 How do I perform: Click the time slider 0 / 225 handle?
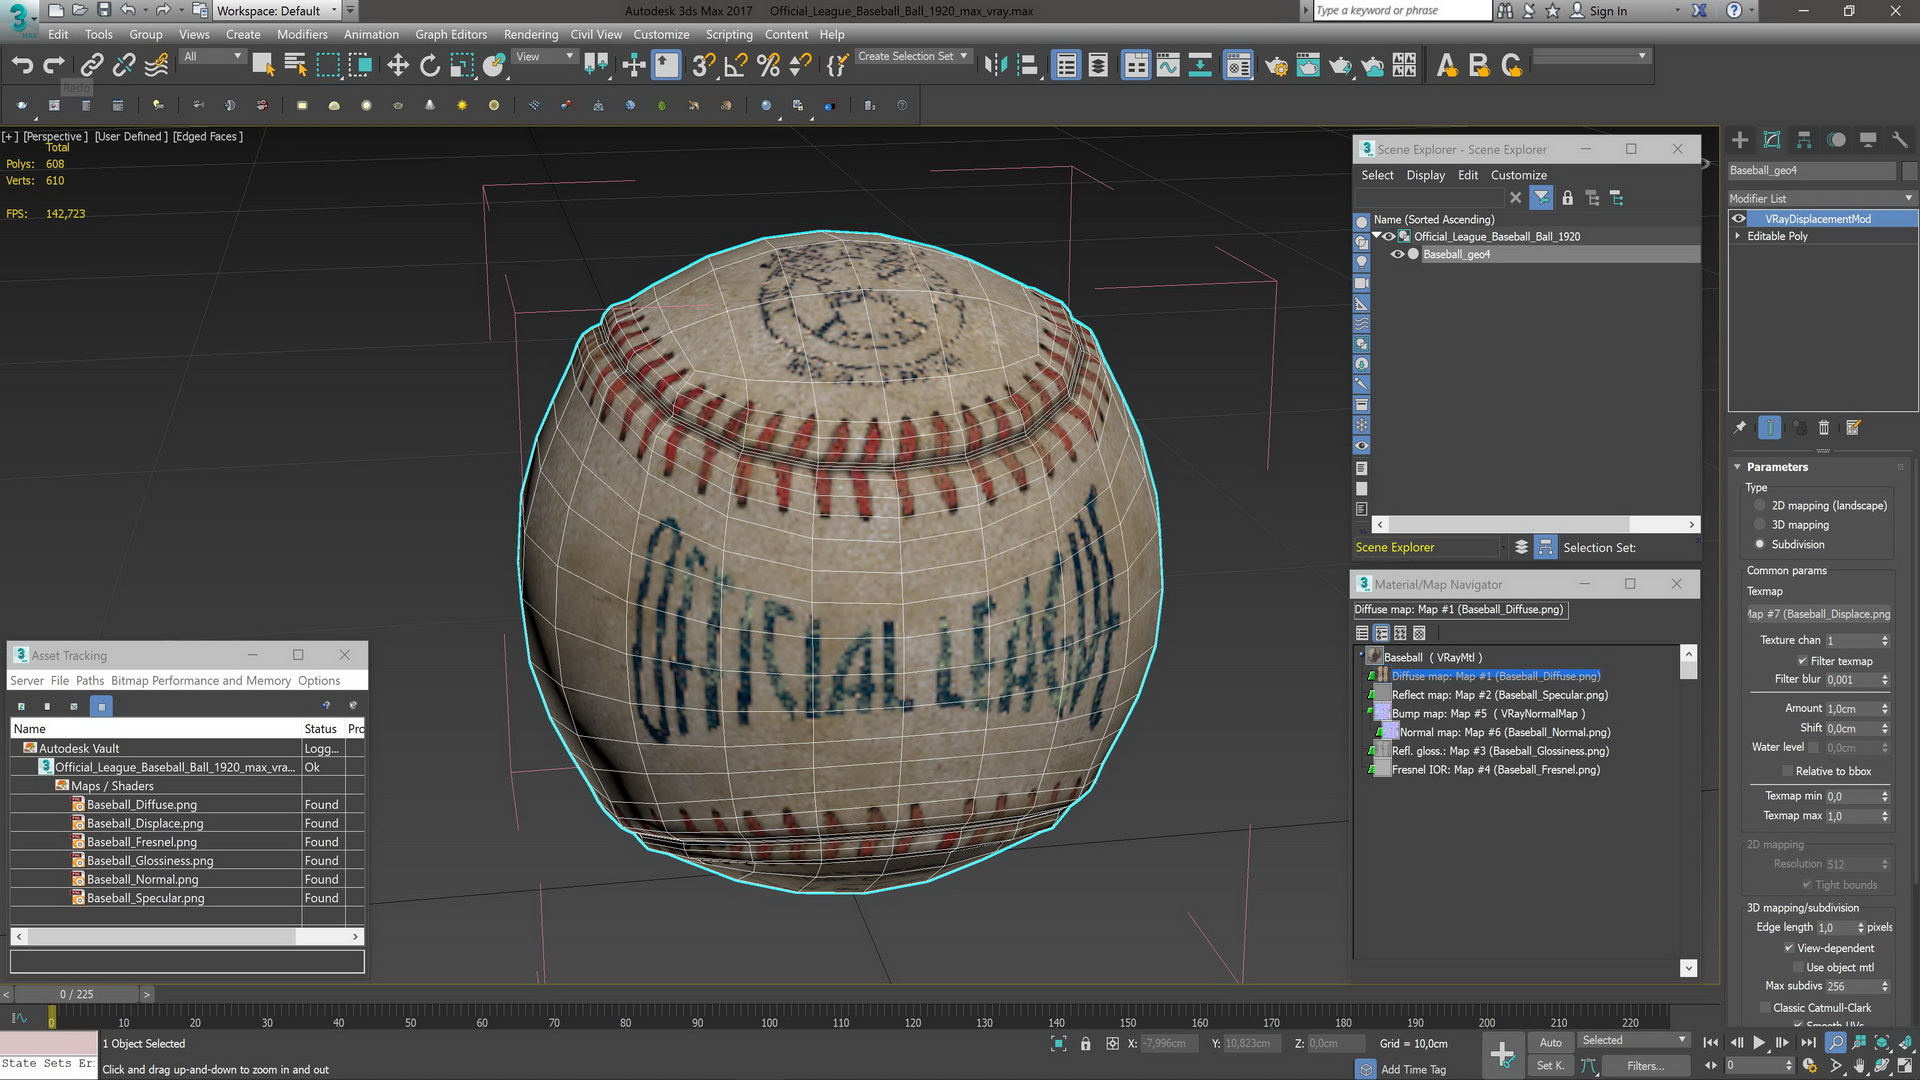click(x=77, y=994)
